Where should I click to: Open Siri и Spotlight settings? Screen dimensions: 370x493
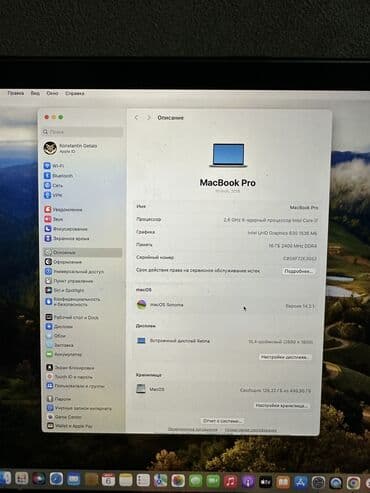pyautogui.click(x=65, y=290)
